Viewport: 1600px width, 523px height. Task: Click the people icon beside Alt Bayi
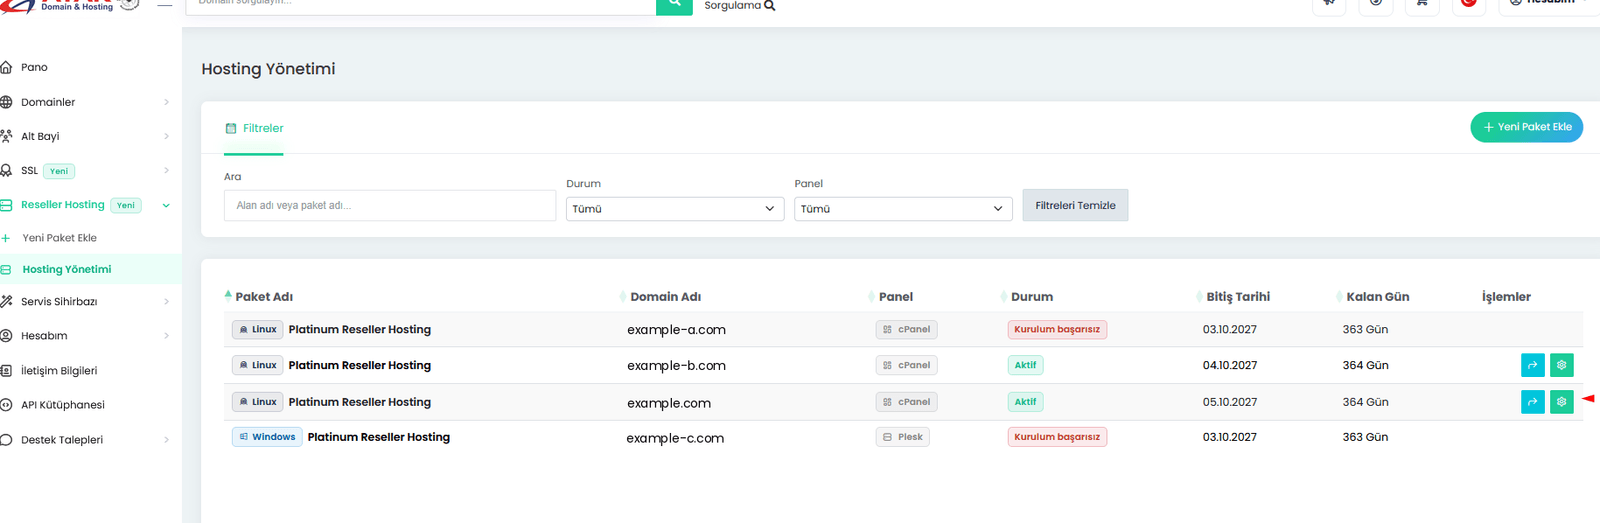pyautogui.click(x=6, y=136)
